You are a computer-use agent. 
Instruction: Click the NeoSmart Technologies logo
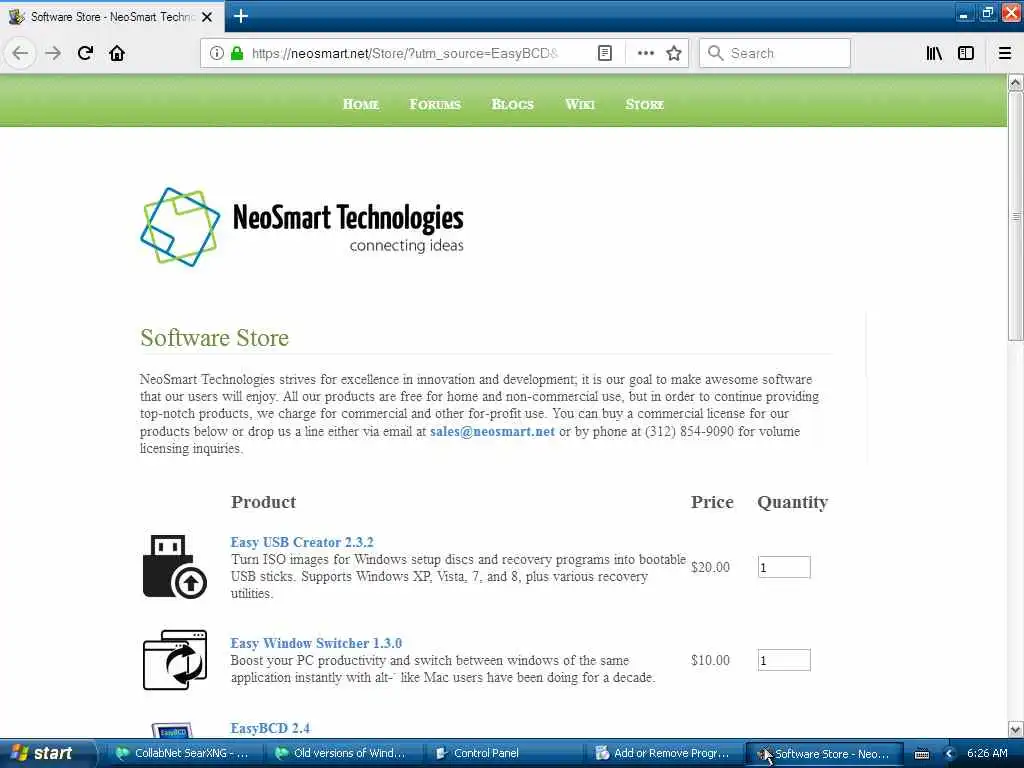(302, 227)
